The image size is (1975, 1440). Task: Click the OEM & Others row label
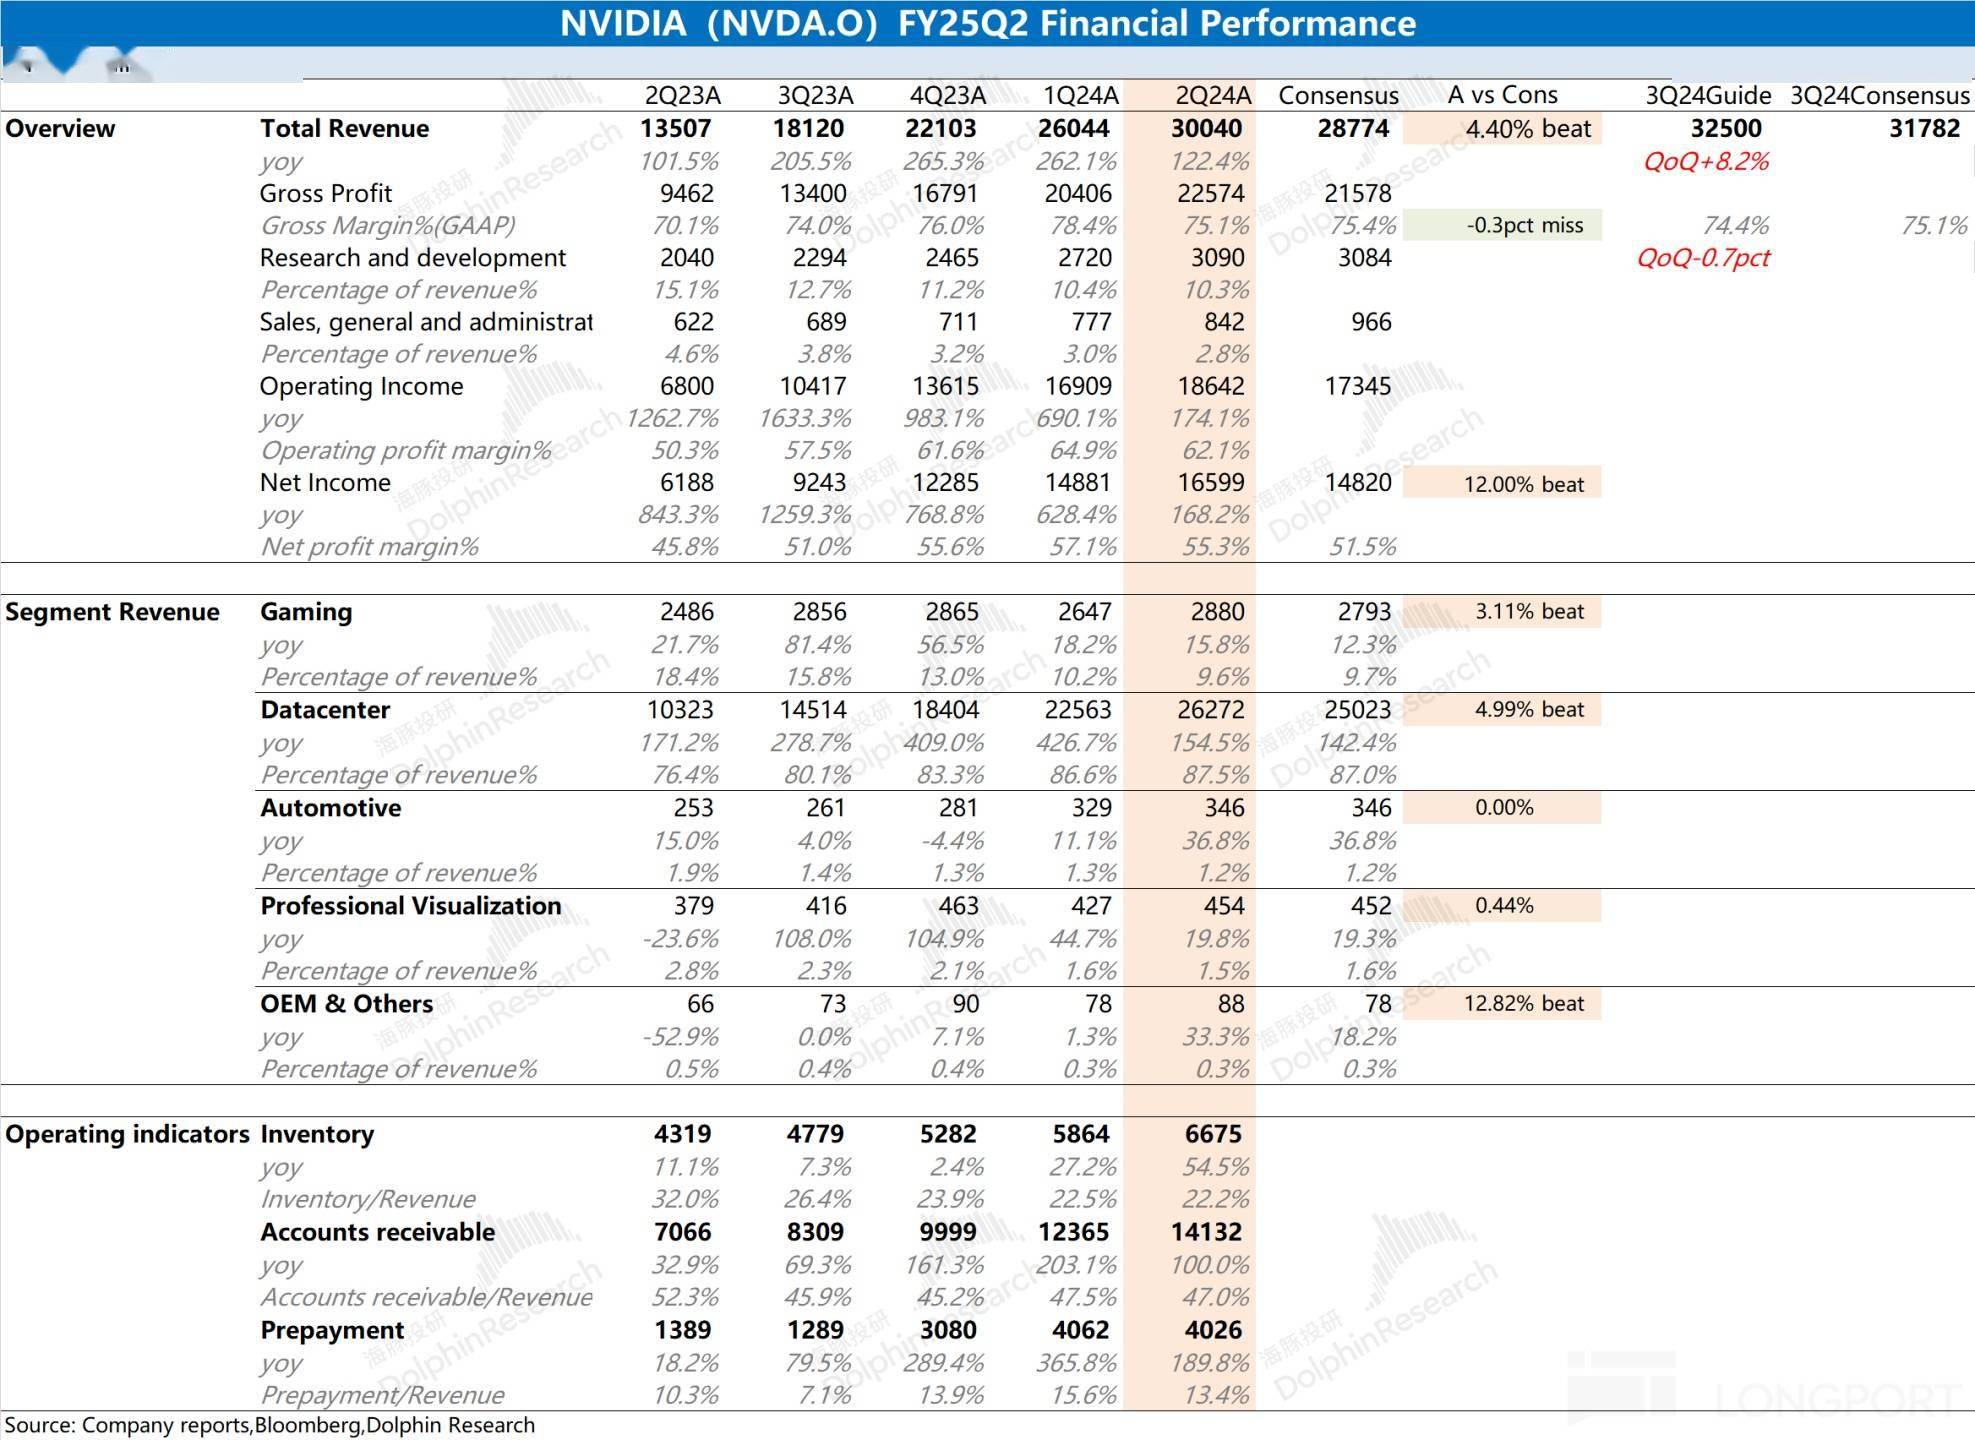coord(346,1004)
